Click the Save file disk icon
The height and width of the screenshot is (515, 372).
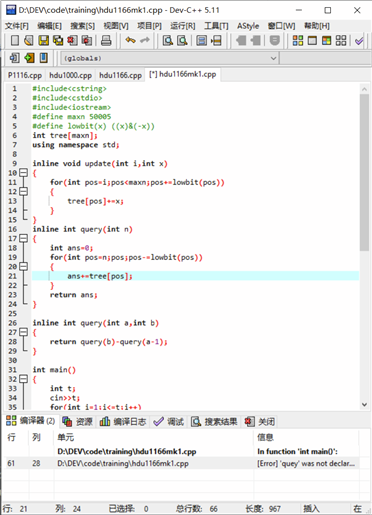click(44, 41)
